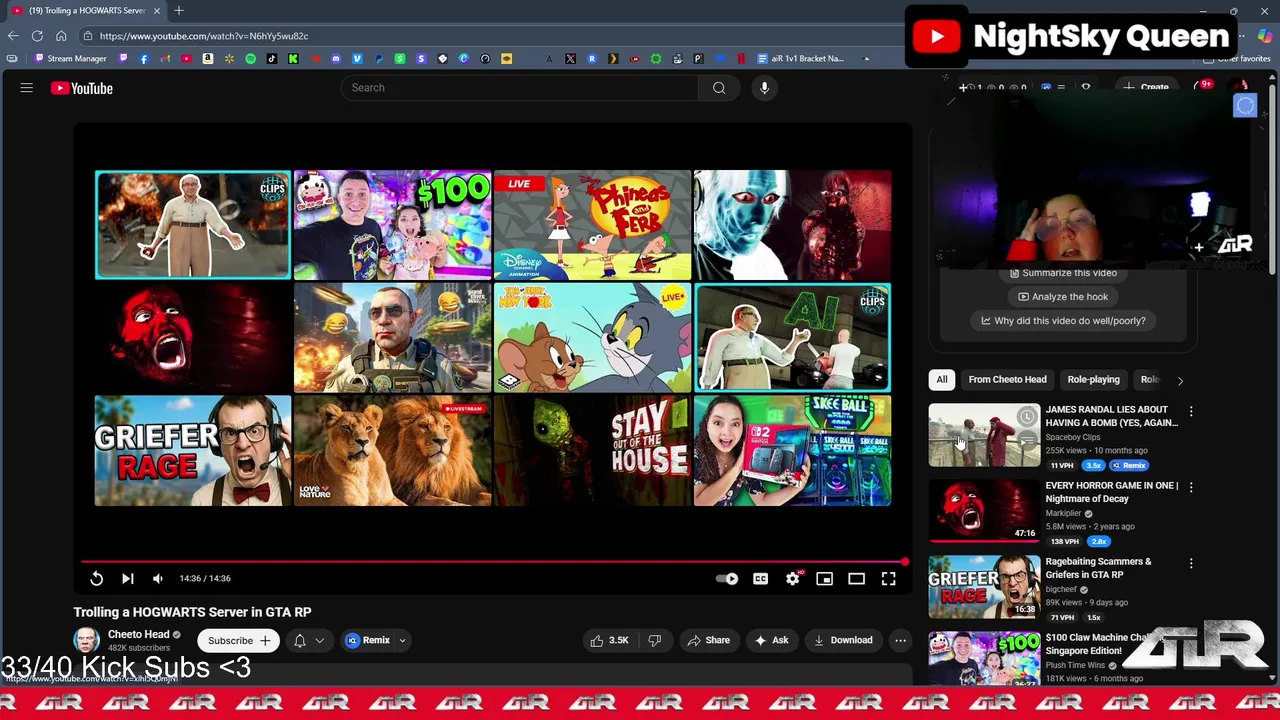Open Stream Manager bookmark
The width and height of the screenshot is (1280, 720).
[69, 58]
